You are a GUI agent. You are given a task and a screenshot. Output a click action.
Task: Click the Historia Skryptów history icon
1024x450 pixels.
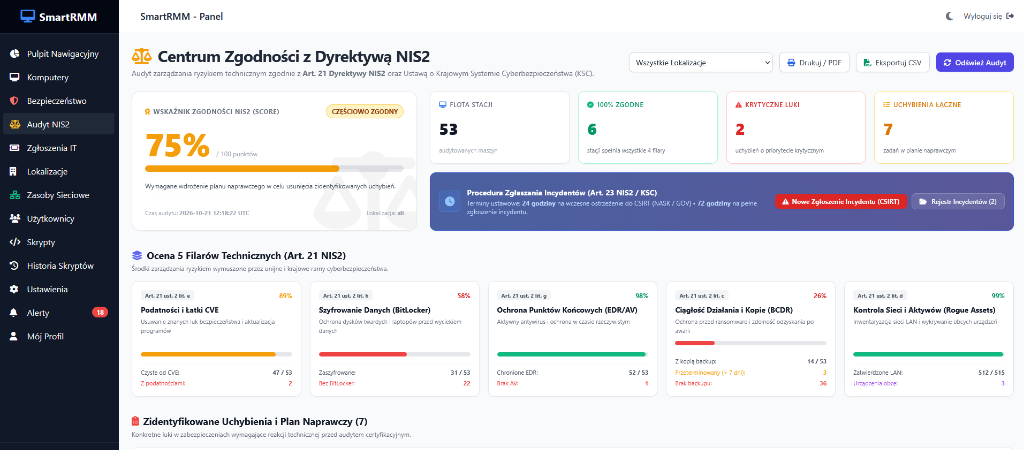click(x=14, y=266)
